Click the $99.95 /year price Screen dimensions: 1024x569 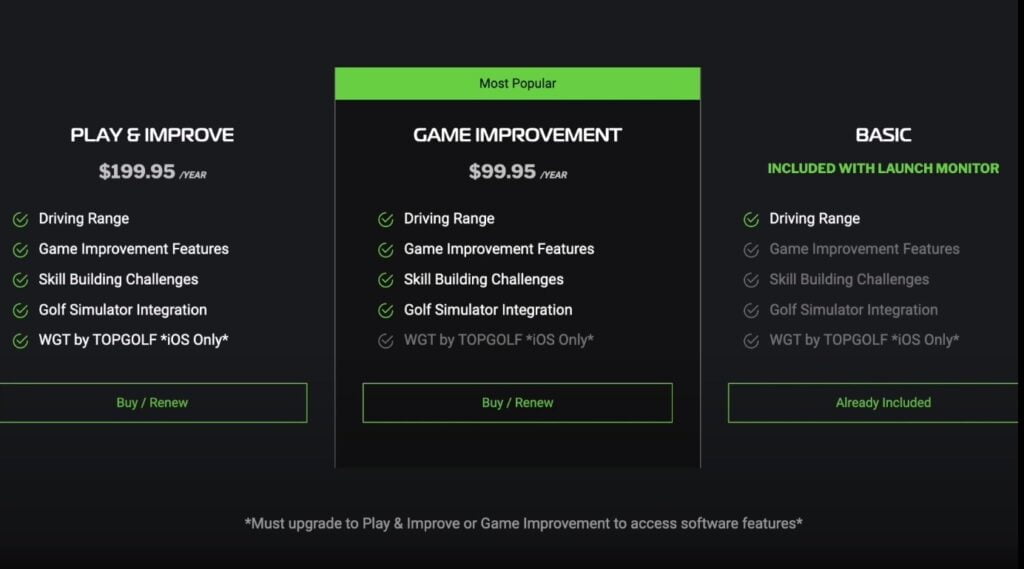coord(518,172)
